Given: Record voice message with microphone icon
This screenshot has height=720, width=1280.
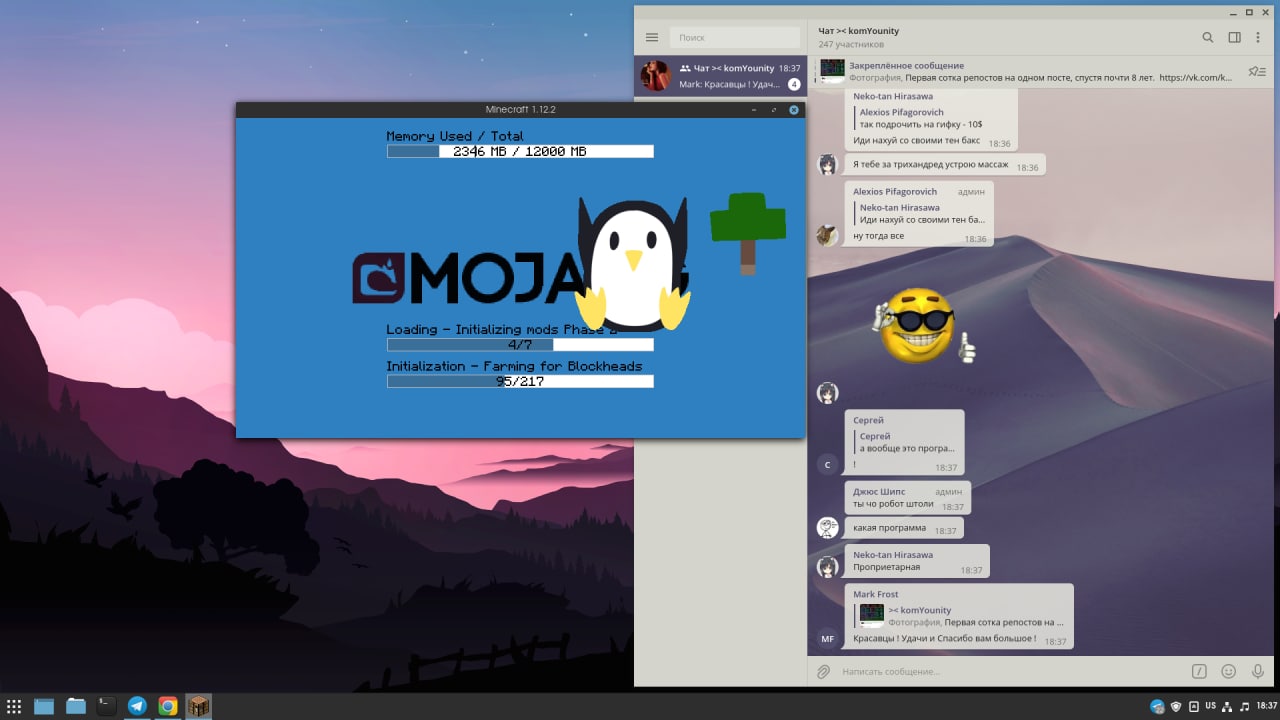Looking at the screenshot, I should tap(1257, 671).
